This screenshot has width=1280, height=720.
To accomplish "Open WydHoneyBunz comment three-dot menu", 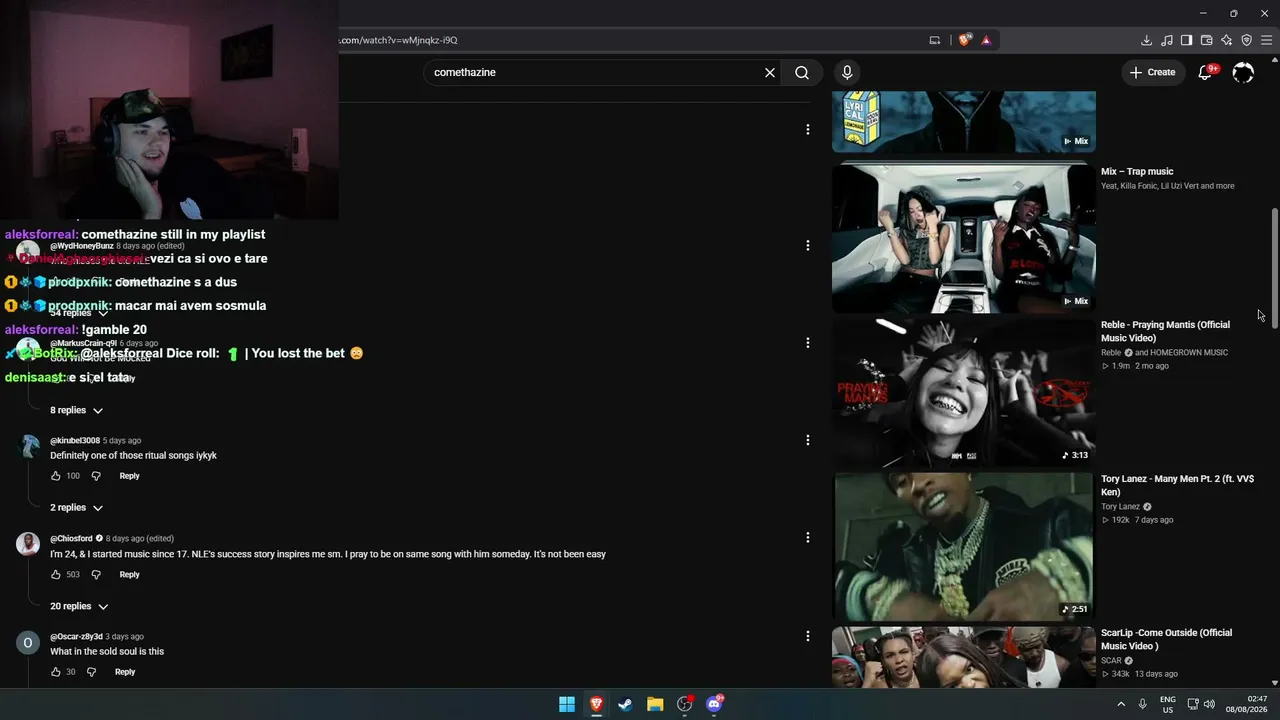I will (x=808, y=245).
